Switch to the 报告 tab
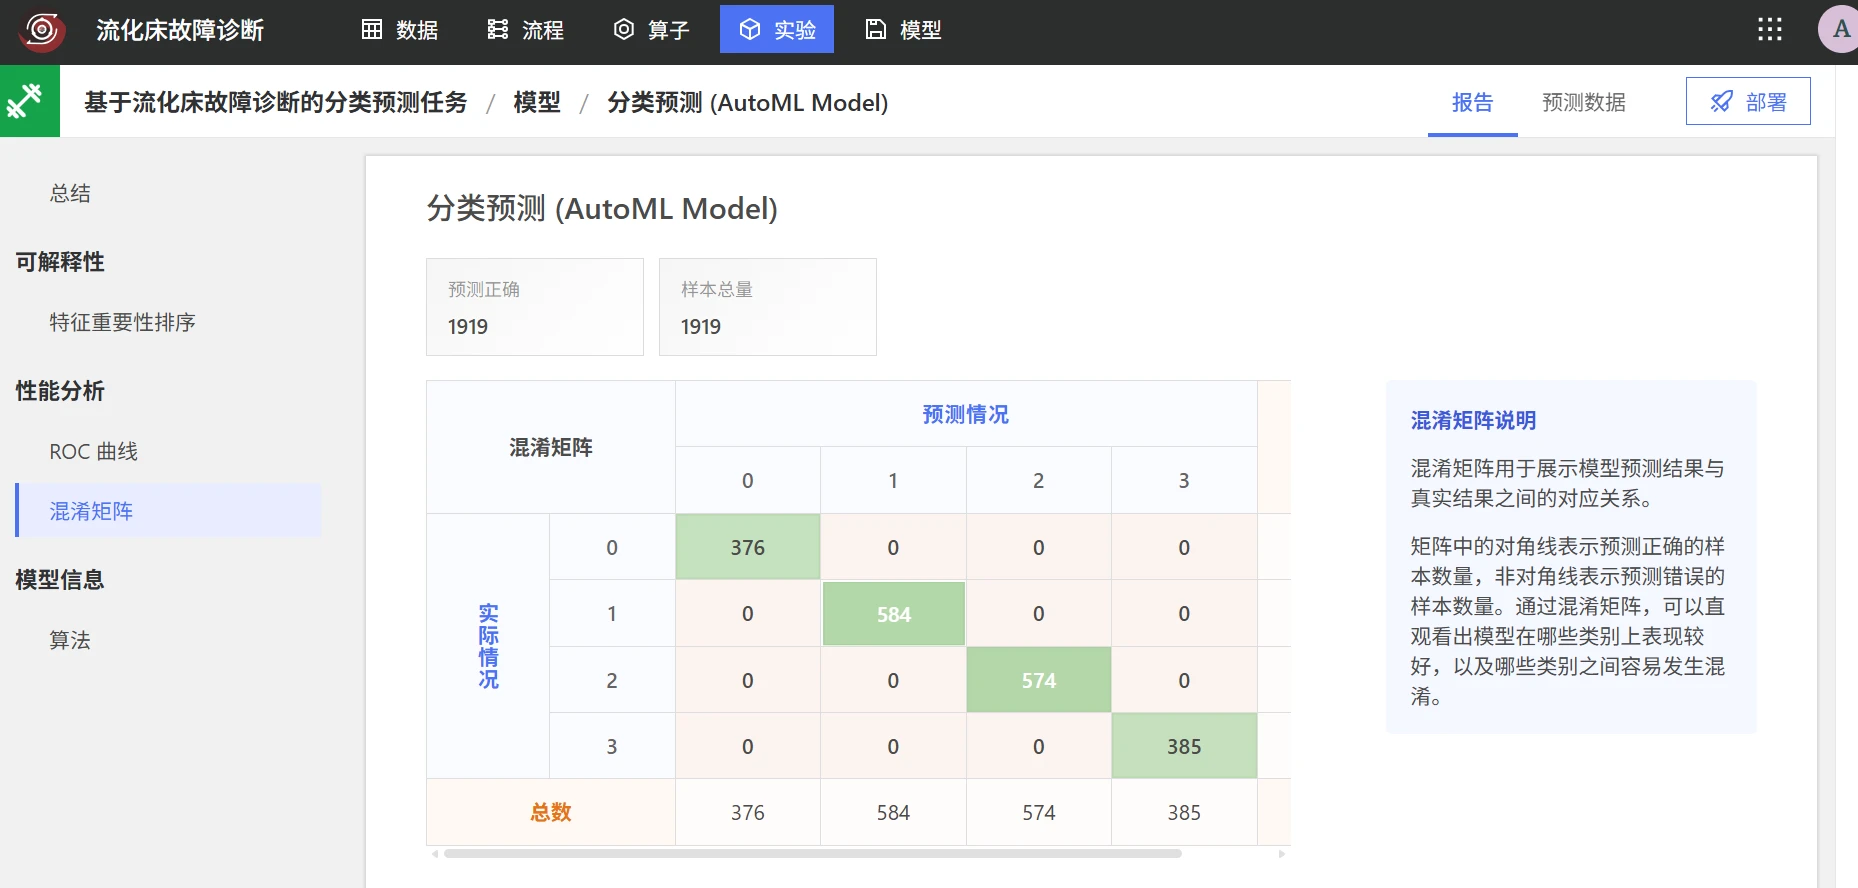The width and height of the screenshot is (1858, 888). coord(1472,103)
